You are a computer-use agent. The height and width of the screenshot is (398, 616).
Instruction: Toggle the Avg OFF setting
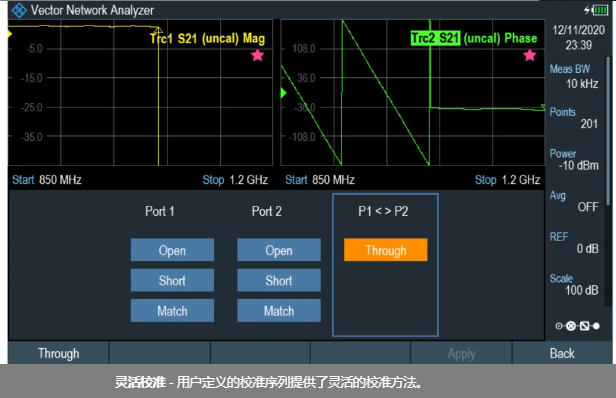[x=574, y=201]
